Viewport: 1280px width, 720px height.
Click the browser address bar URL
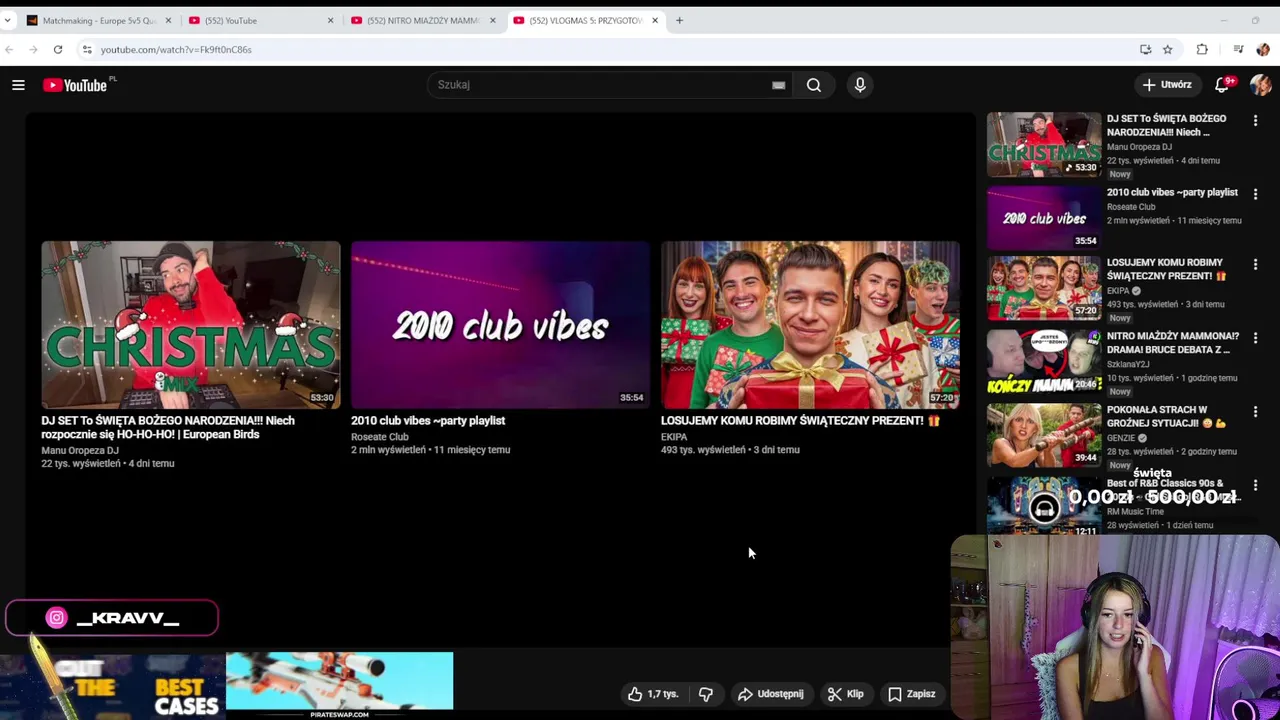click(x=176, y=49)
